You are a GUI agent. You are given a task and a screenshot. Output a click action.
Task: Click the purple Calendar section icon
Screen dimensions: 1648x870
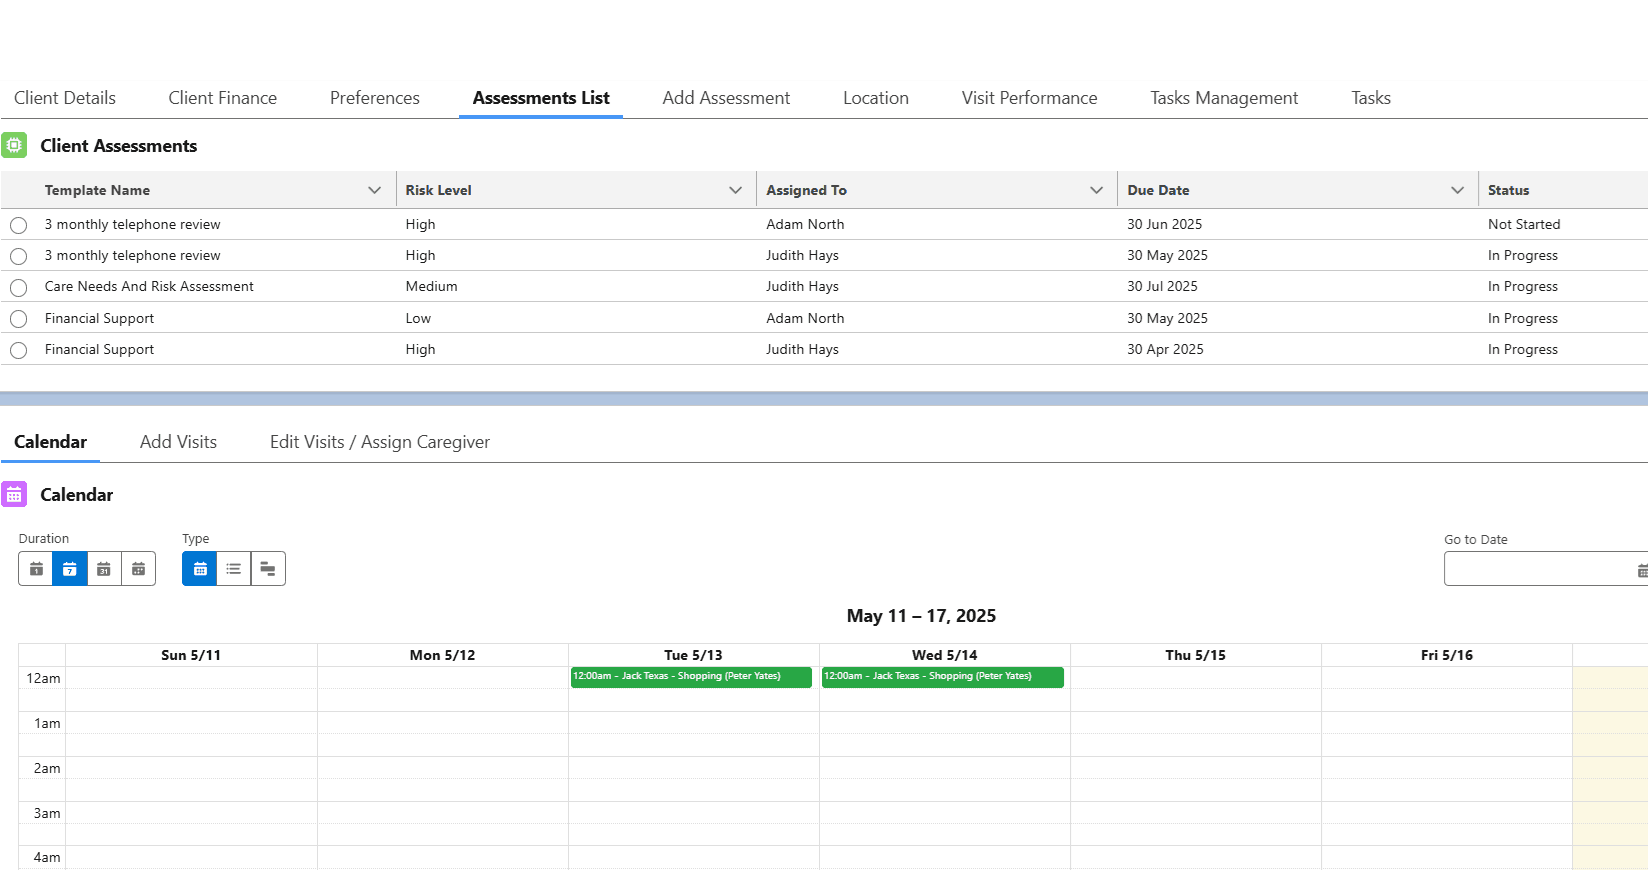coord(14,494)
